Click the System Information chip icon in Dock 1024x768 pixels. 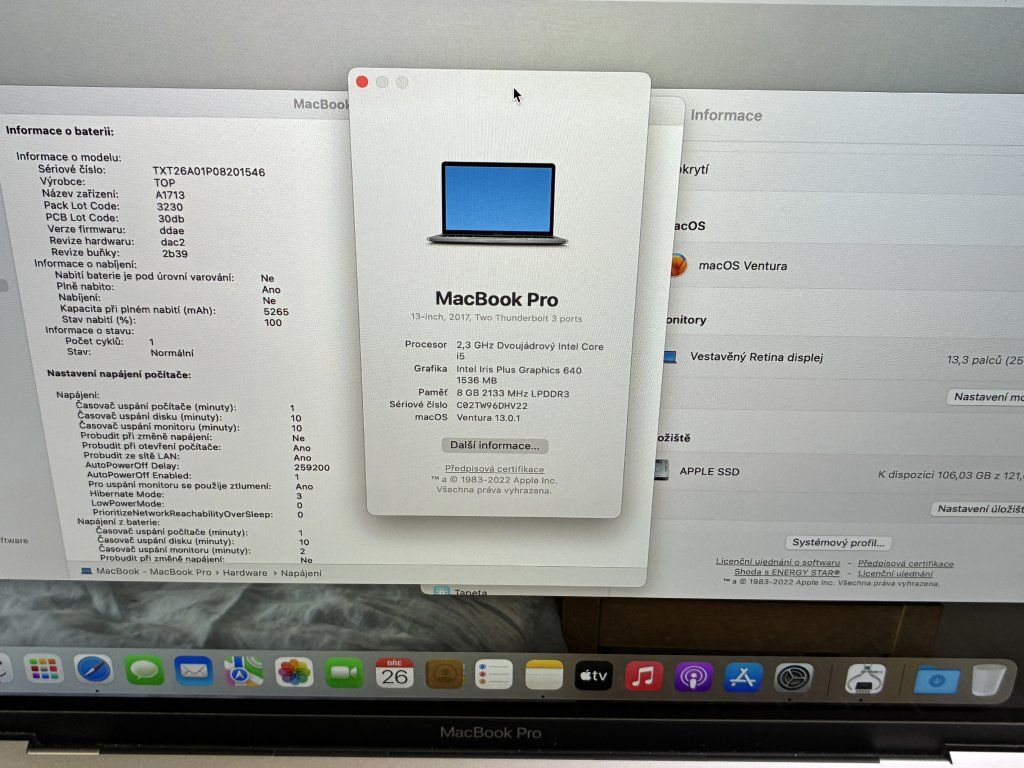(x=863, y=679)
